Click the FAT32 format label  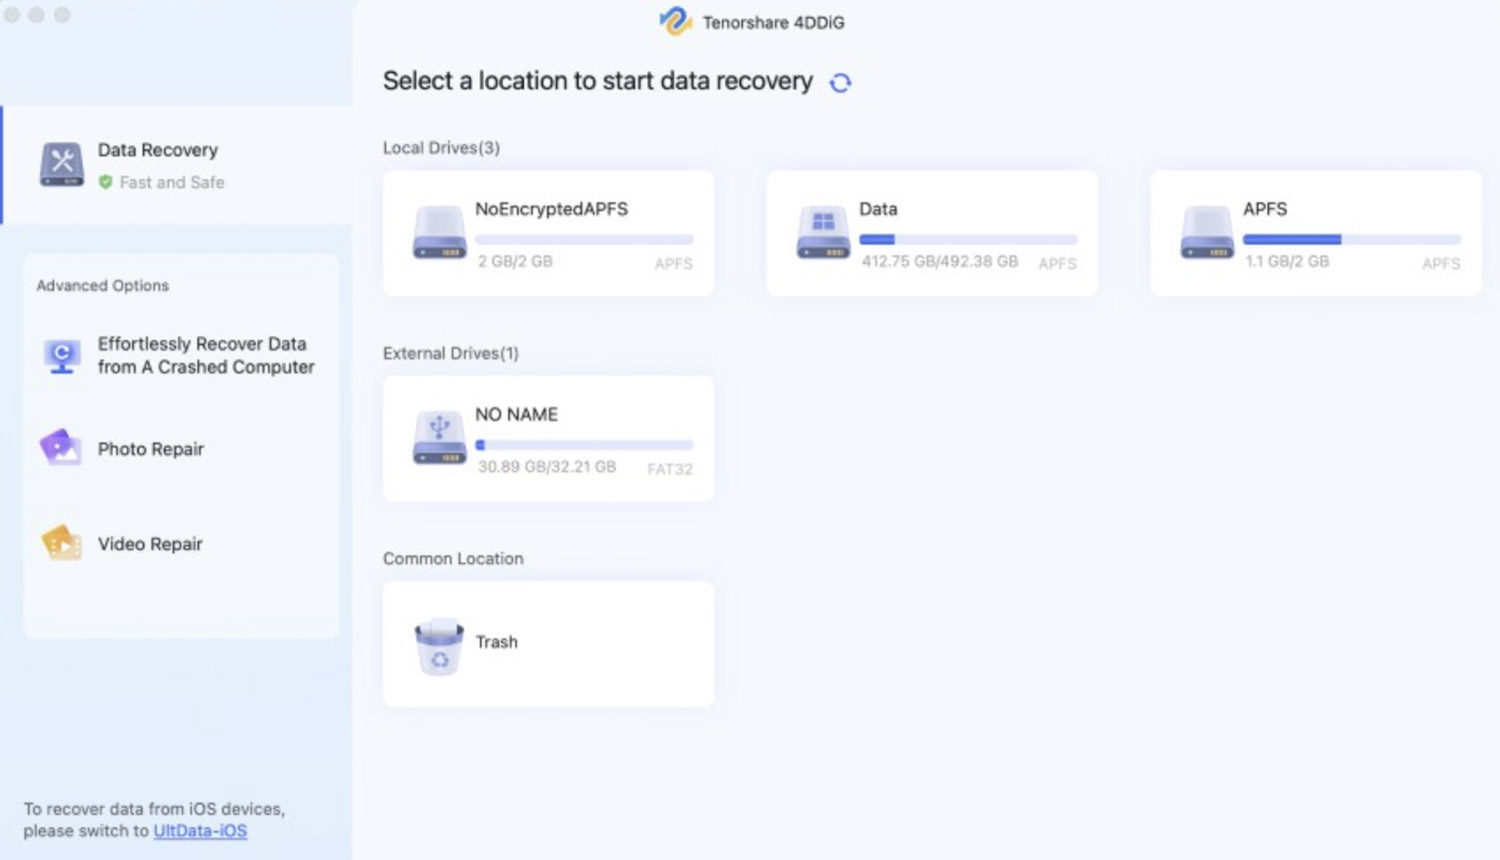tap(670, 469)
